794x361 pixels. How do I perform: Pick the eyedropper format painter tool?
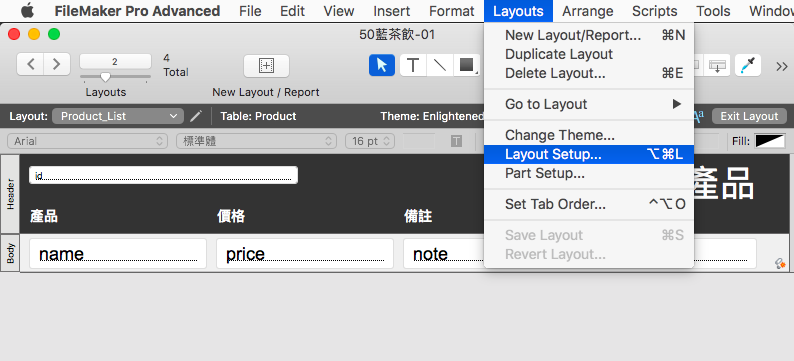pyautogui.click(x=748, y=65)
